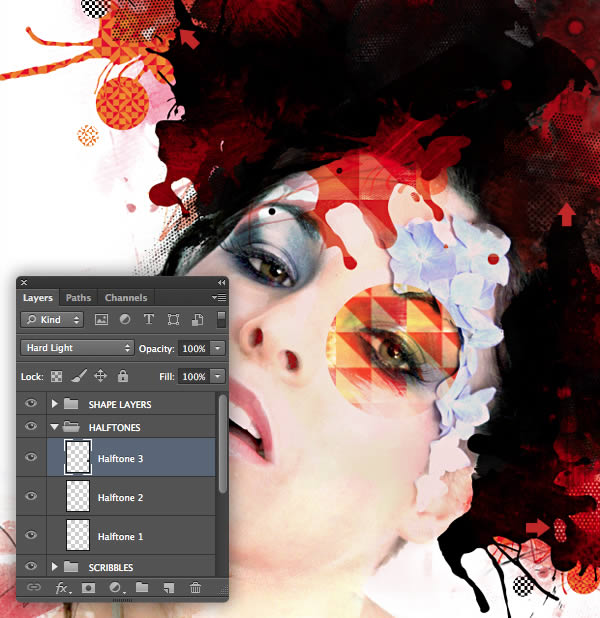Viewport: 600px width, 618px height.
Task: Select the SHAPE LAYERS group name
Action: point(120,405)
